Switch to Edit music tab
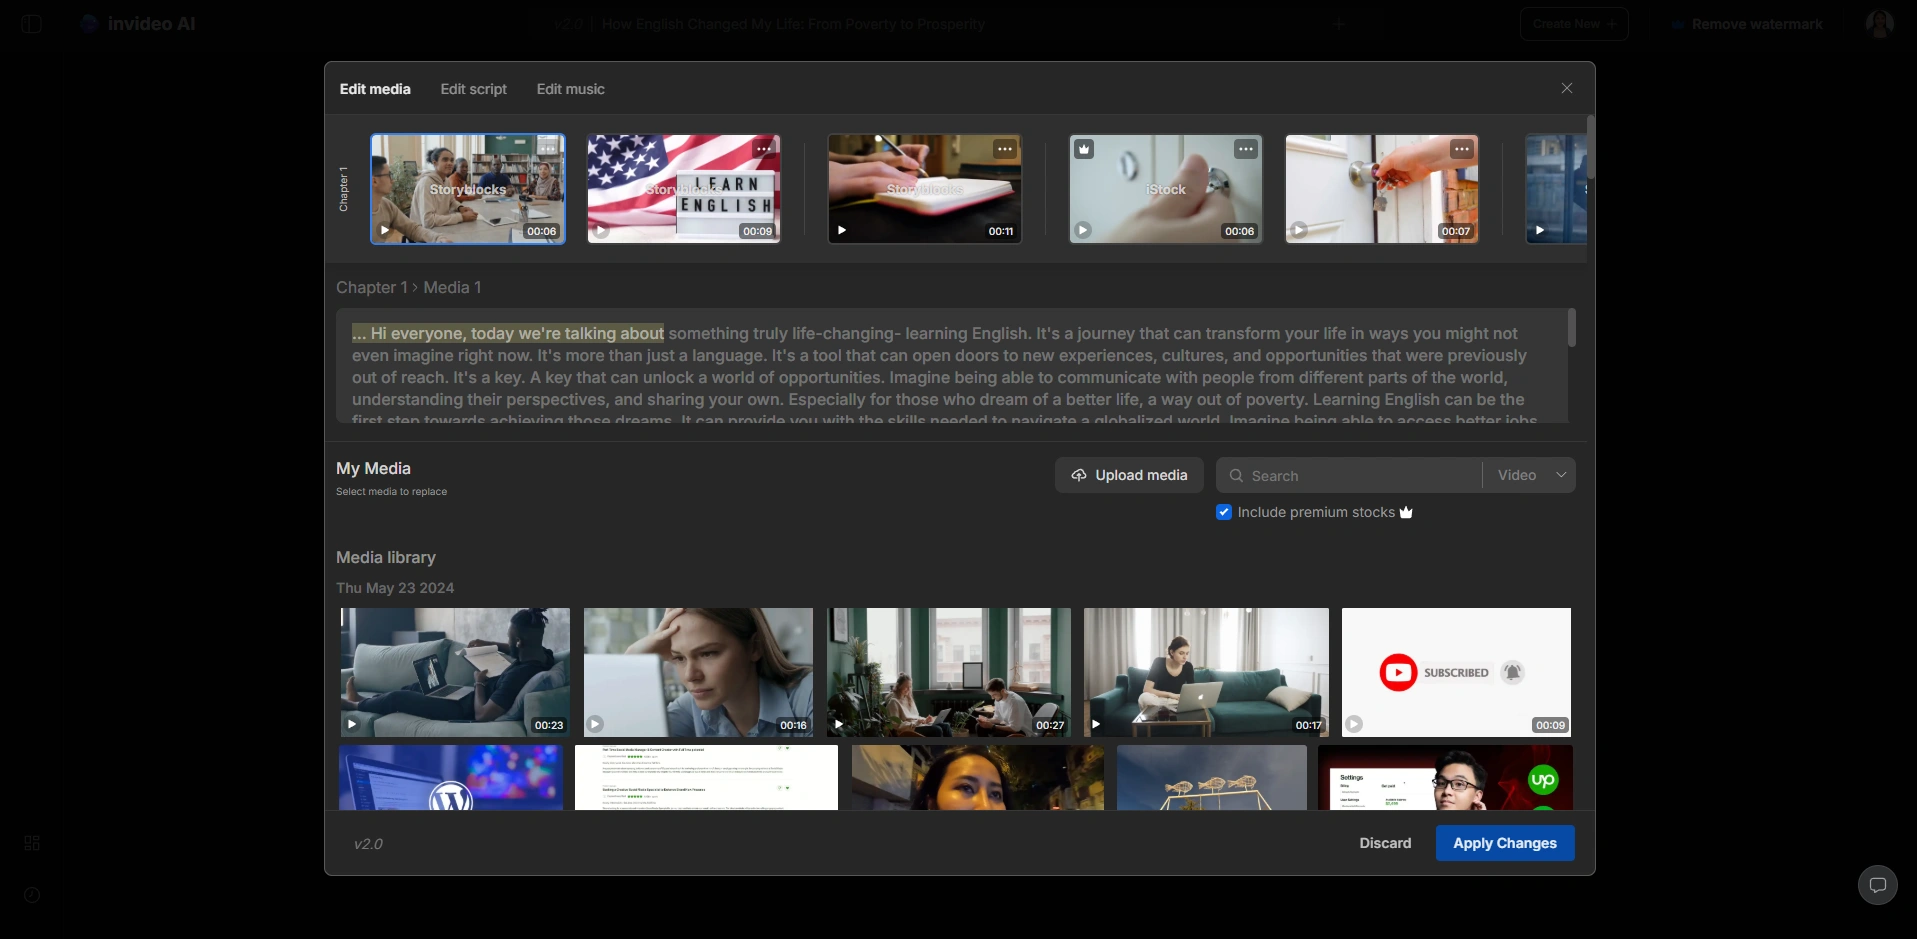1917x939 pixels. [571, 89]
